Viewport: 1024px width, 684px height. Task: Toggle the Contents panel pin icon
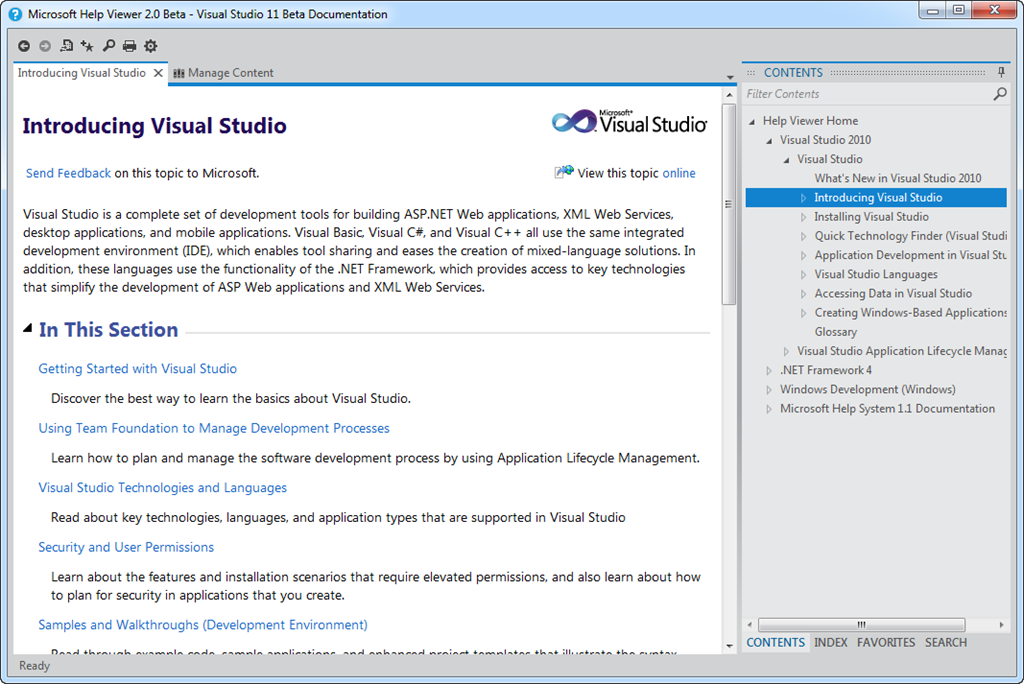click(x=1001, y=73)
